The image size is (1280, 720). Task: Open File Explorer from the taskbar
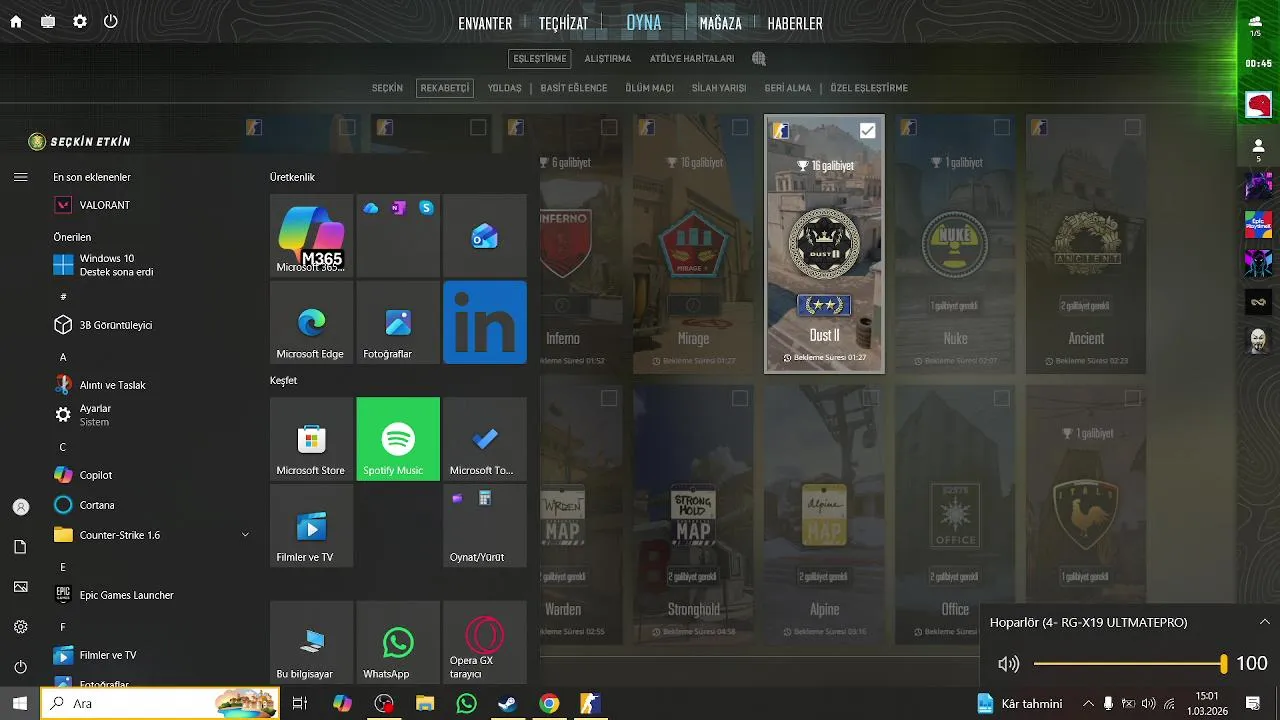(425, 704)
